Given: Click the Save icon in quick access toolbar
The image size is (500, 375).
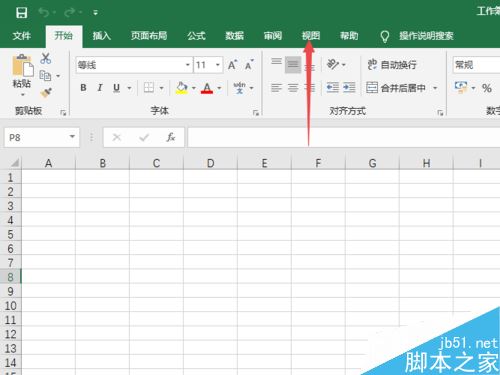Looking at the screenshot, I should click(22, 13).
